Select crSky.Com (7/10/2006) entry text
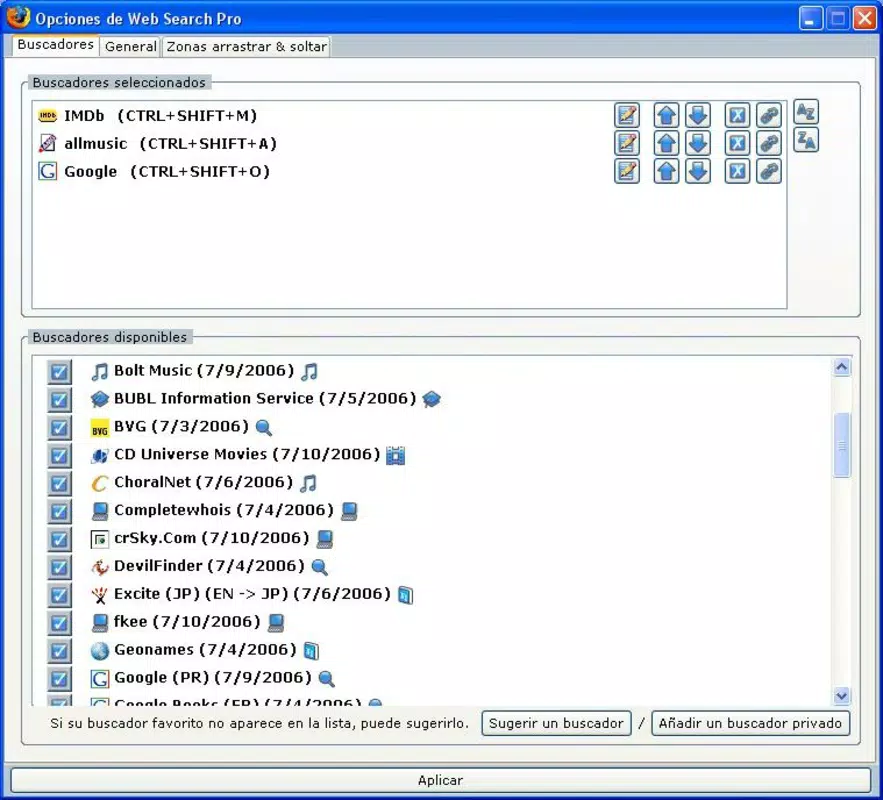883x800 pixels. [x=212, y=538]
